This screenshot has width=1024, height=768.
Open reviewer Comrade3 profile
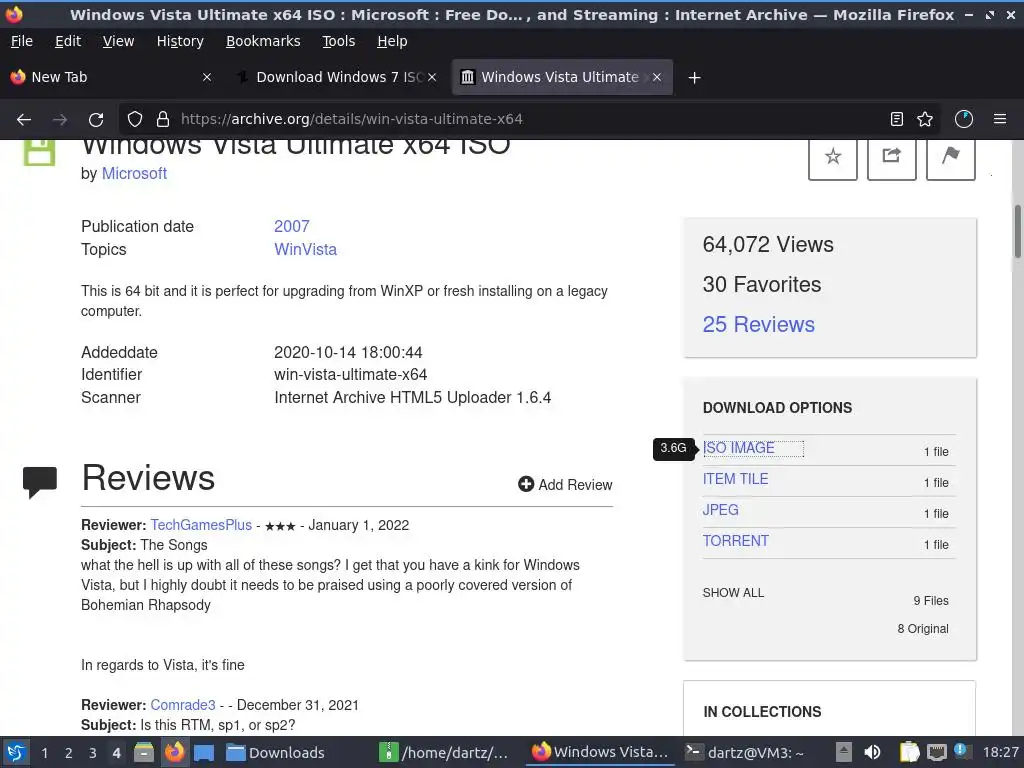click(182, 705)
